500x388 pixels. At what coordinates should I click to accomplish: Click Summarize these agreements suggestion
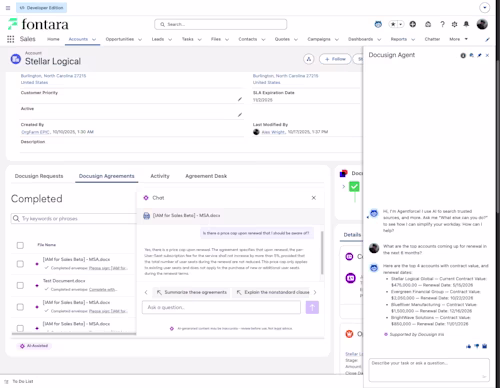[x=192, y=292]
